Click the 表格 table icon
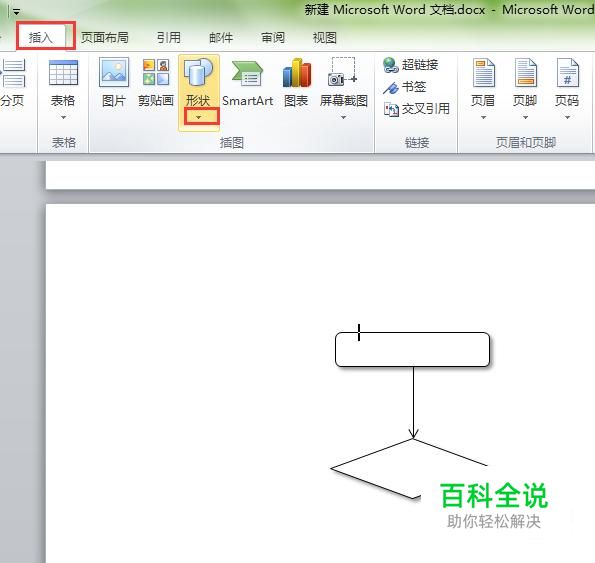Image resolution: width=595 pixels, height=563 pixels. (63, 73)
